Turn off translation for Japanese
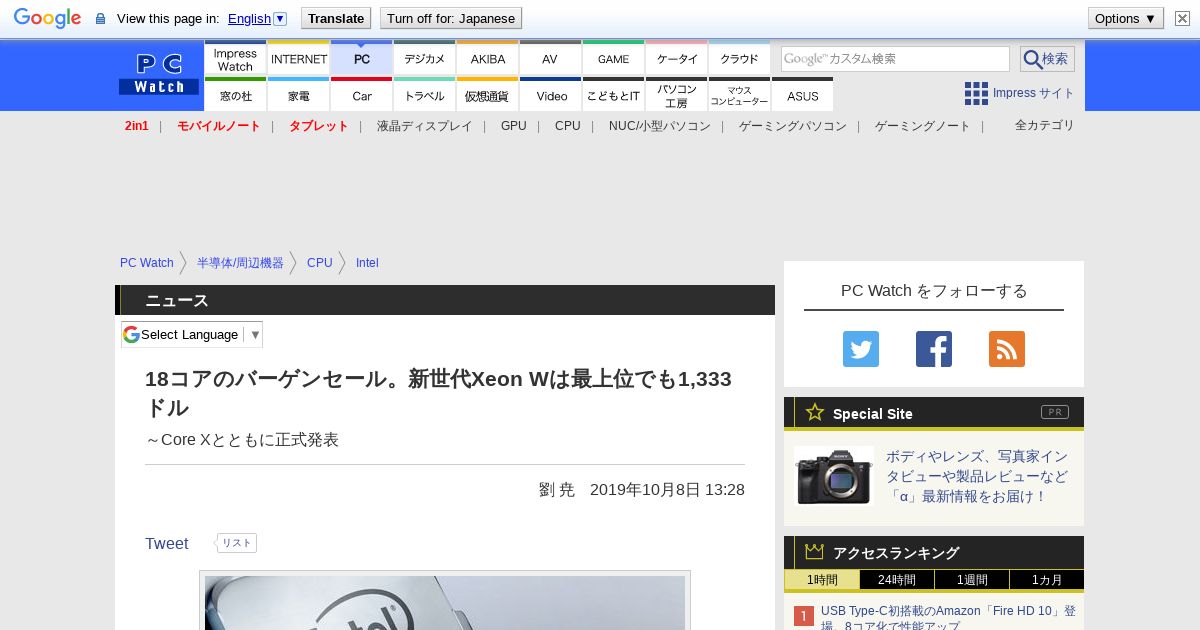 click(x=451, y=18)
